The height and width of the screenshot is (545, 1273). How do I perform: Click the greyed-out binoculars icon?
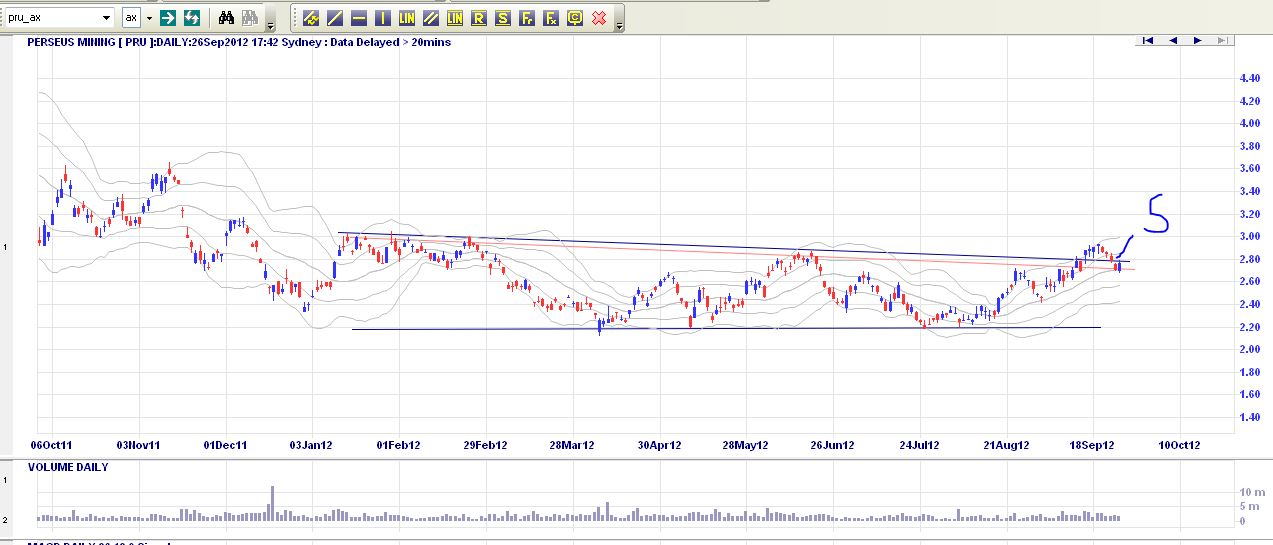pos(250,18)
